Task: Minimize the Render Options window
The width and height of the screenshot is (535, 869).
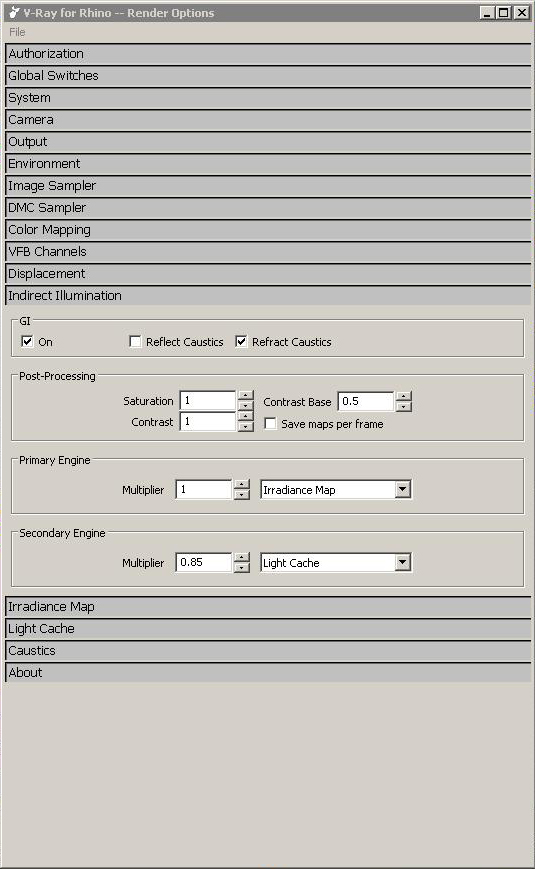Action: tap(487, 13)
